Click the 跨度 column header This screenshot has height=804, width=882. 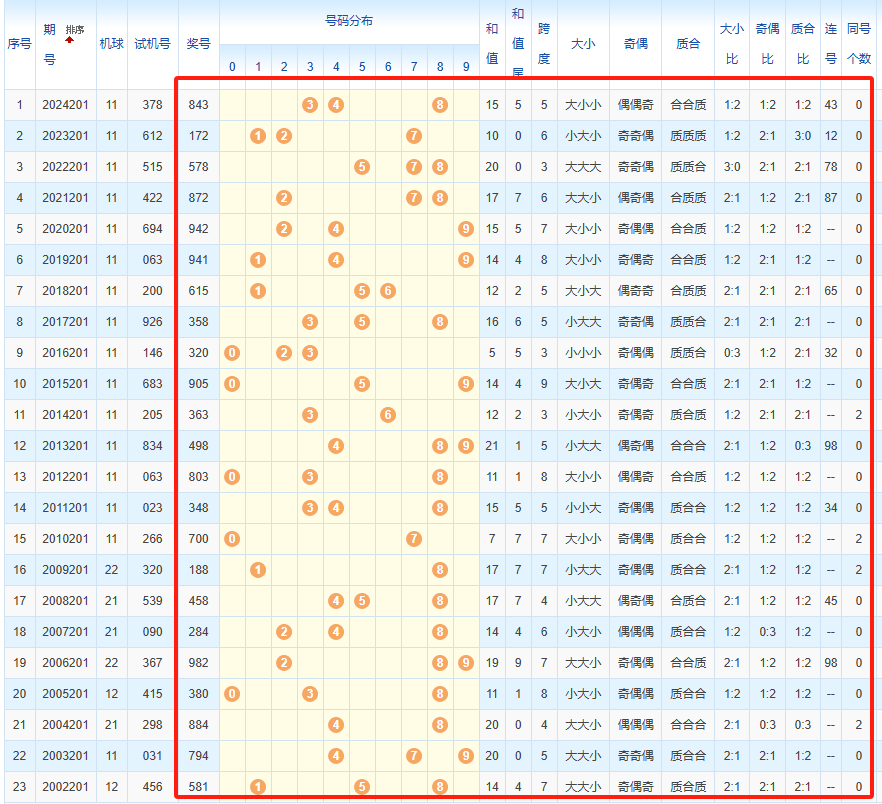click(543, 44)
